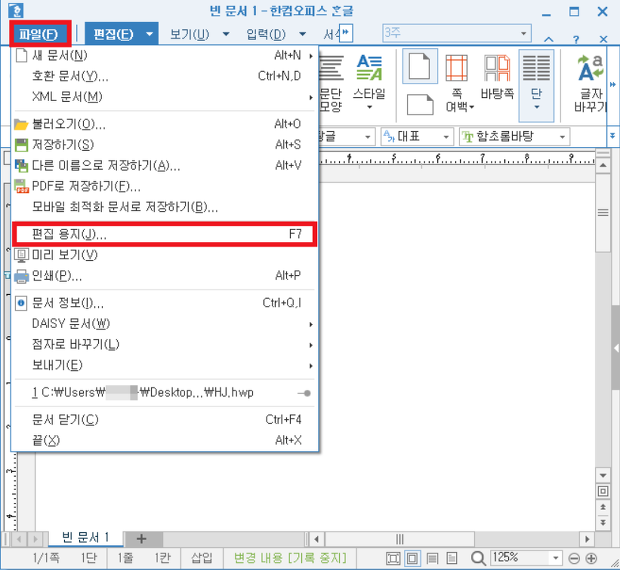Open the 보기(U) menu
The image size is (620, 570).
[189, 34]
